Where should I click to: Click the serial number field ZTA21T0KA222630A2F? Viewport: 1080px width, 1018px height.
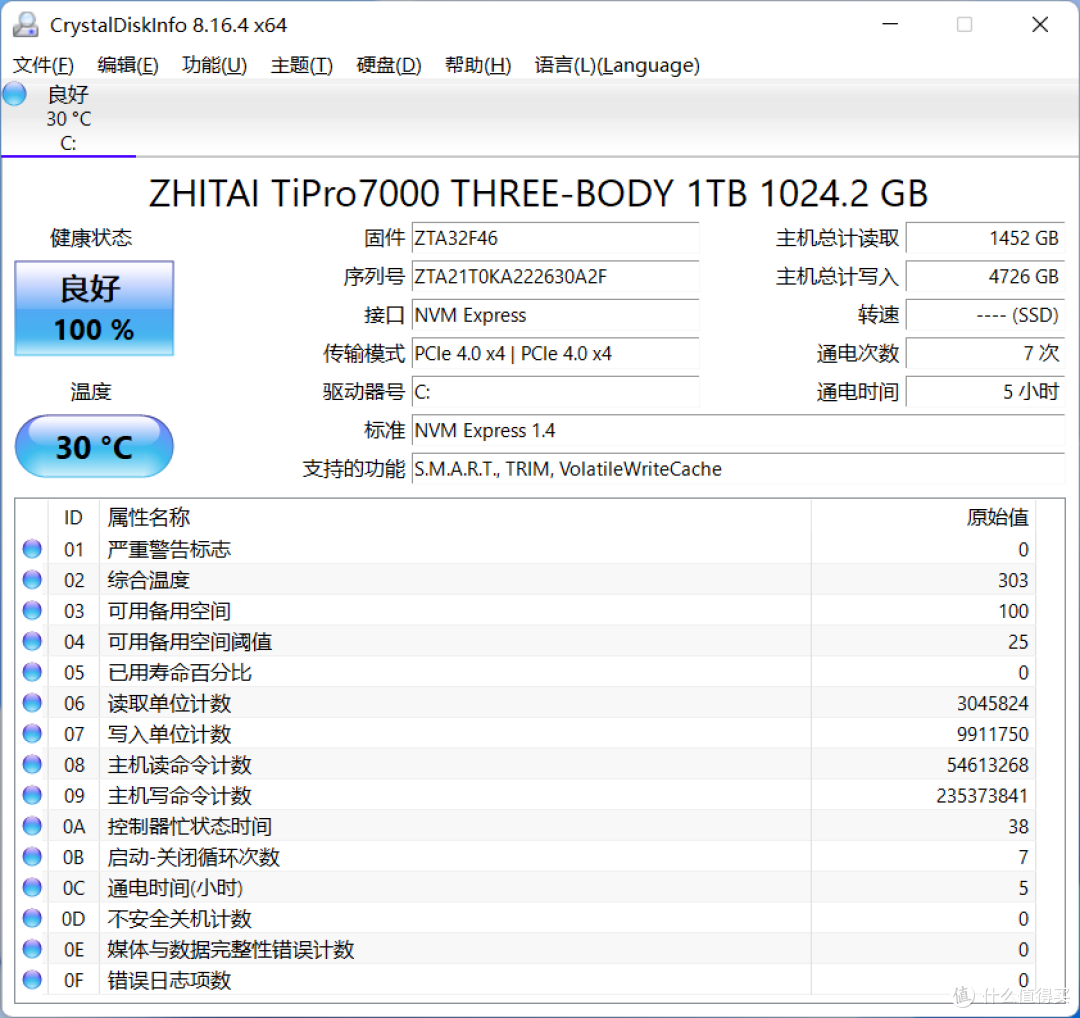(x=555, y=277)
